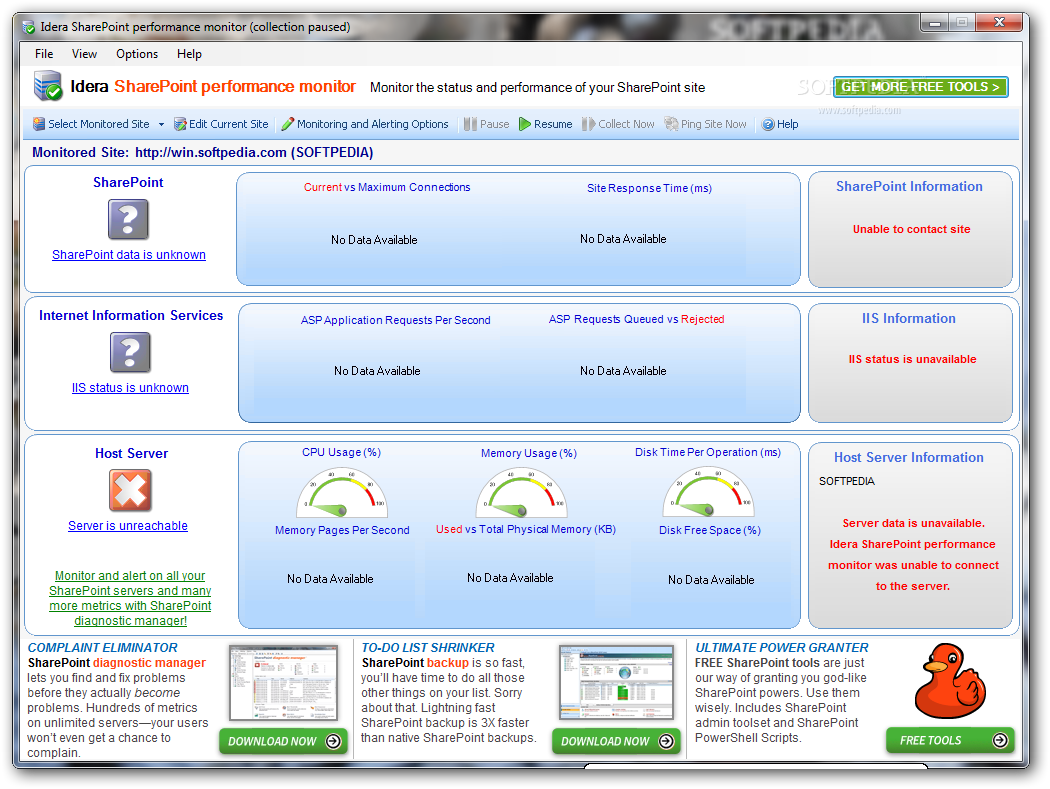
Task: Open 'SharePoint data is unknown' link
Action: pos(129,255)
